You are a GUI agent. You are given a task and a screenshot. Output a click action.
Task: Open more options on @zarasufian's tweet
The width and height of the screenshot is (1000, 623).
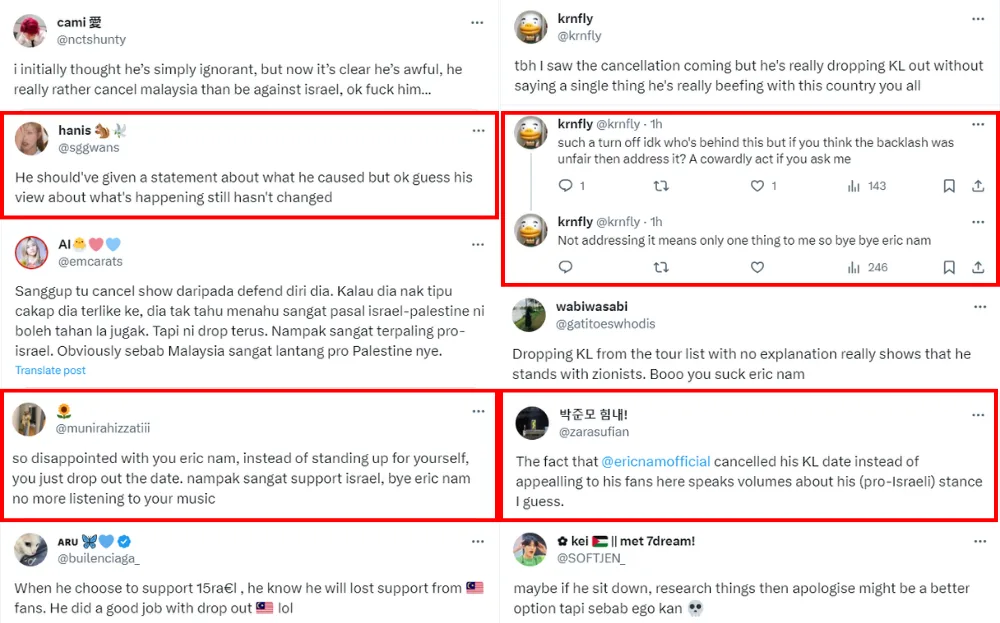point(978,414)
